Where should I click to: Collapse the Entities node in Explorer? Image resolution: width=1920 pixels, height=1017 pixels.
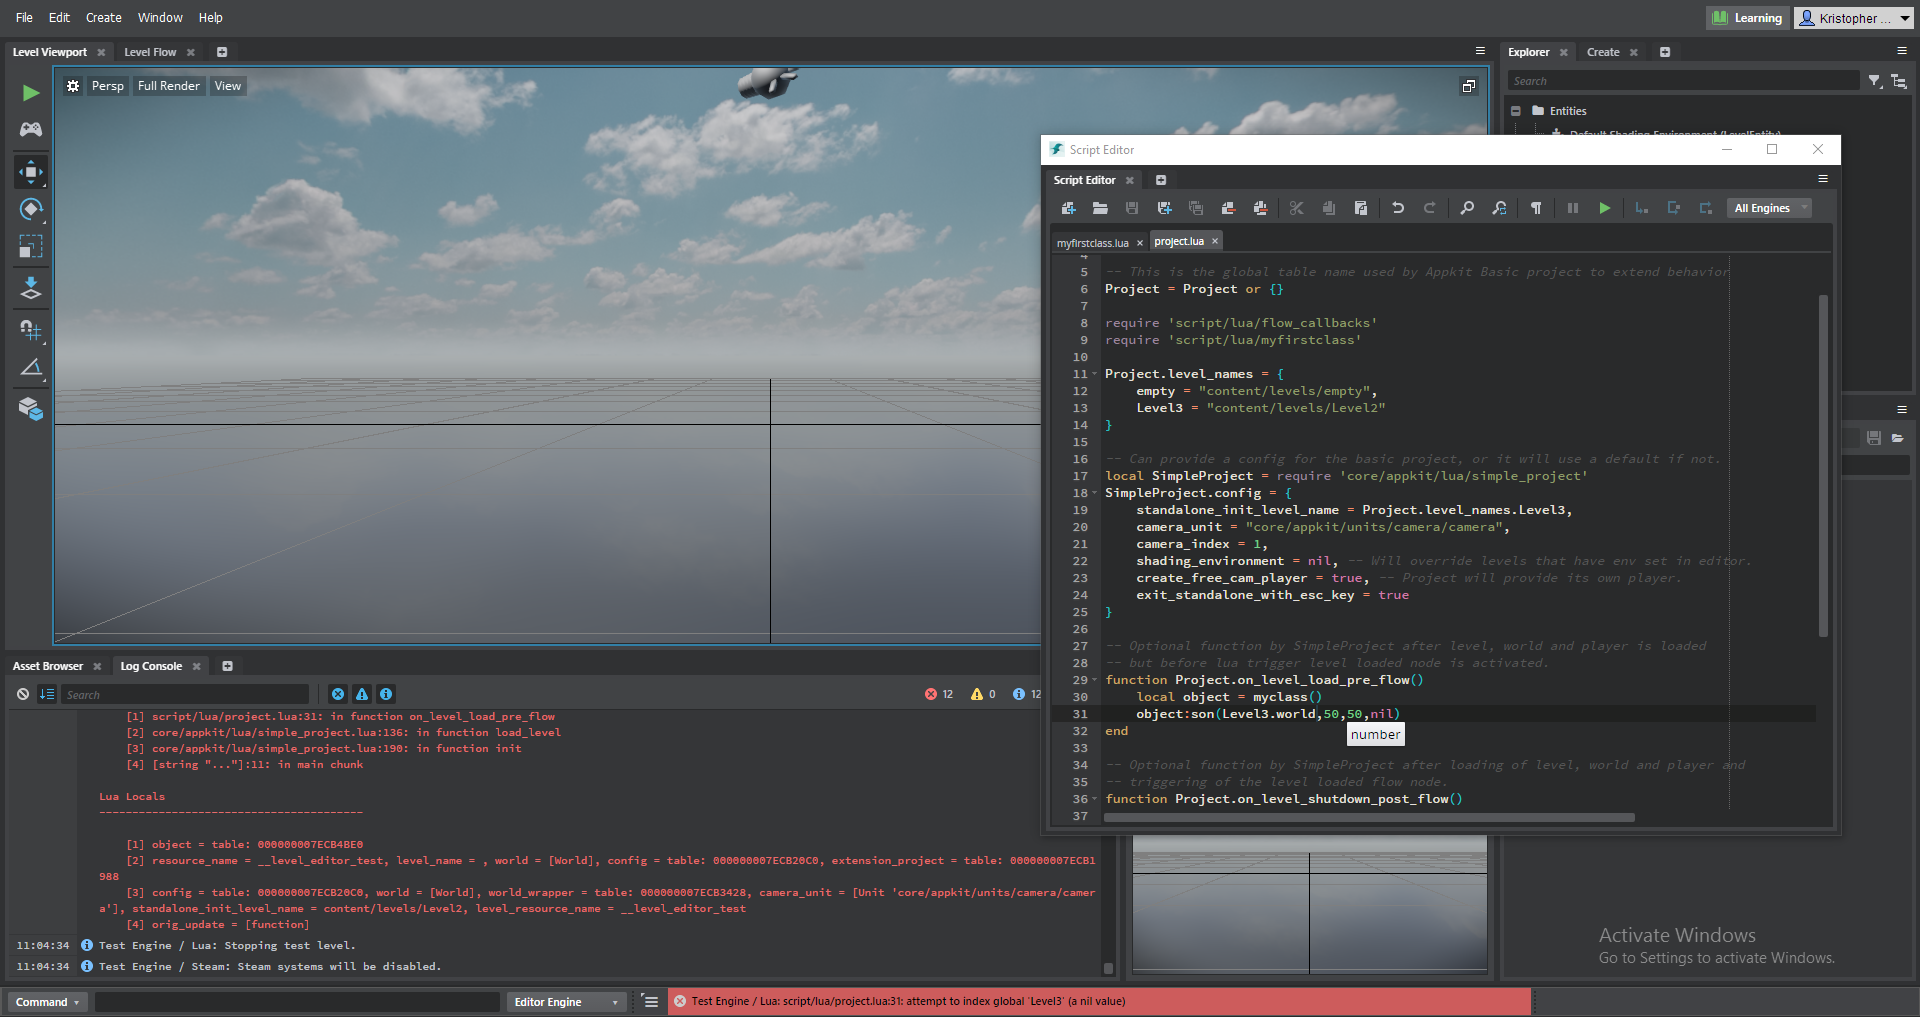tap(1516, 110)
